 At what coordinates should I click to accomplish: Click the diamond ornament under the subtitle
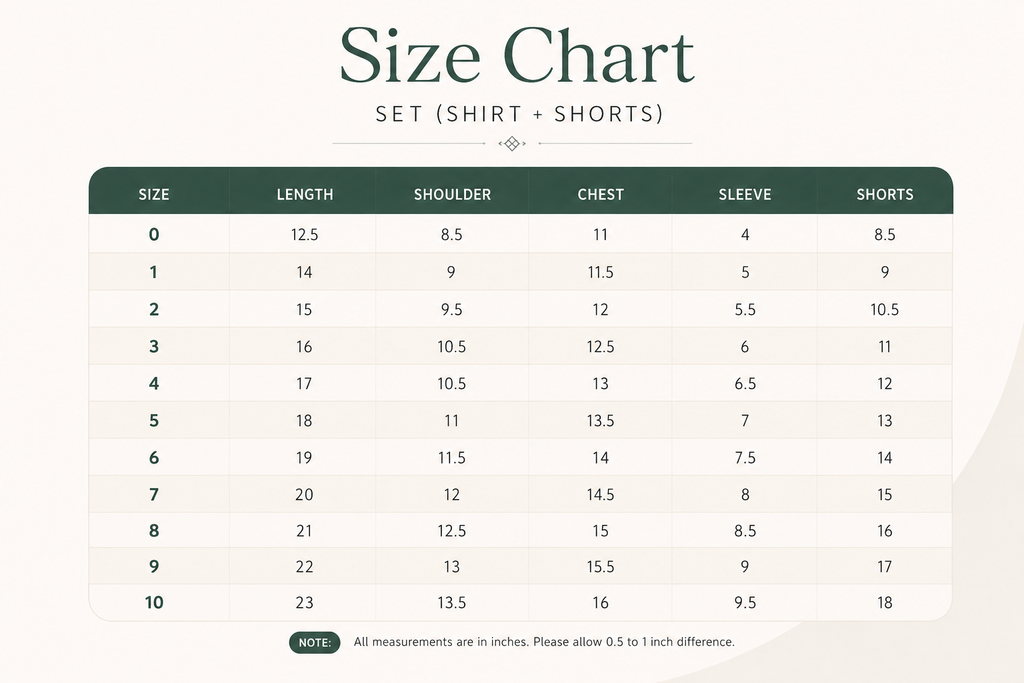512,143
